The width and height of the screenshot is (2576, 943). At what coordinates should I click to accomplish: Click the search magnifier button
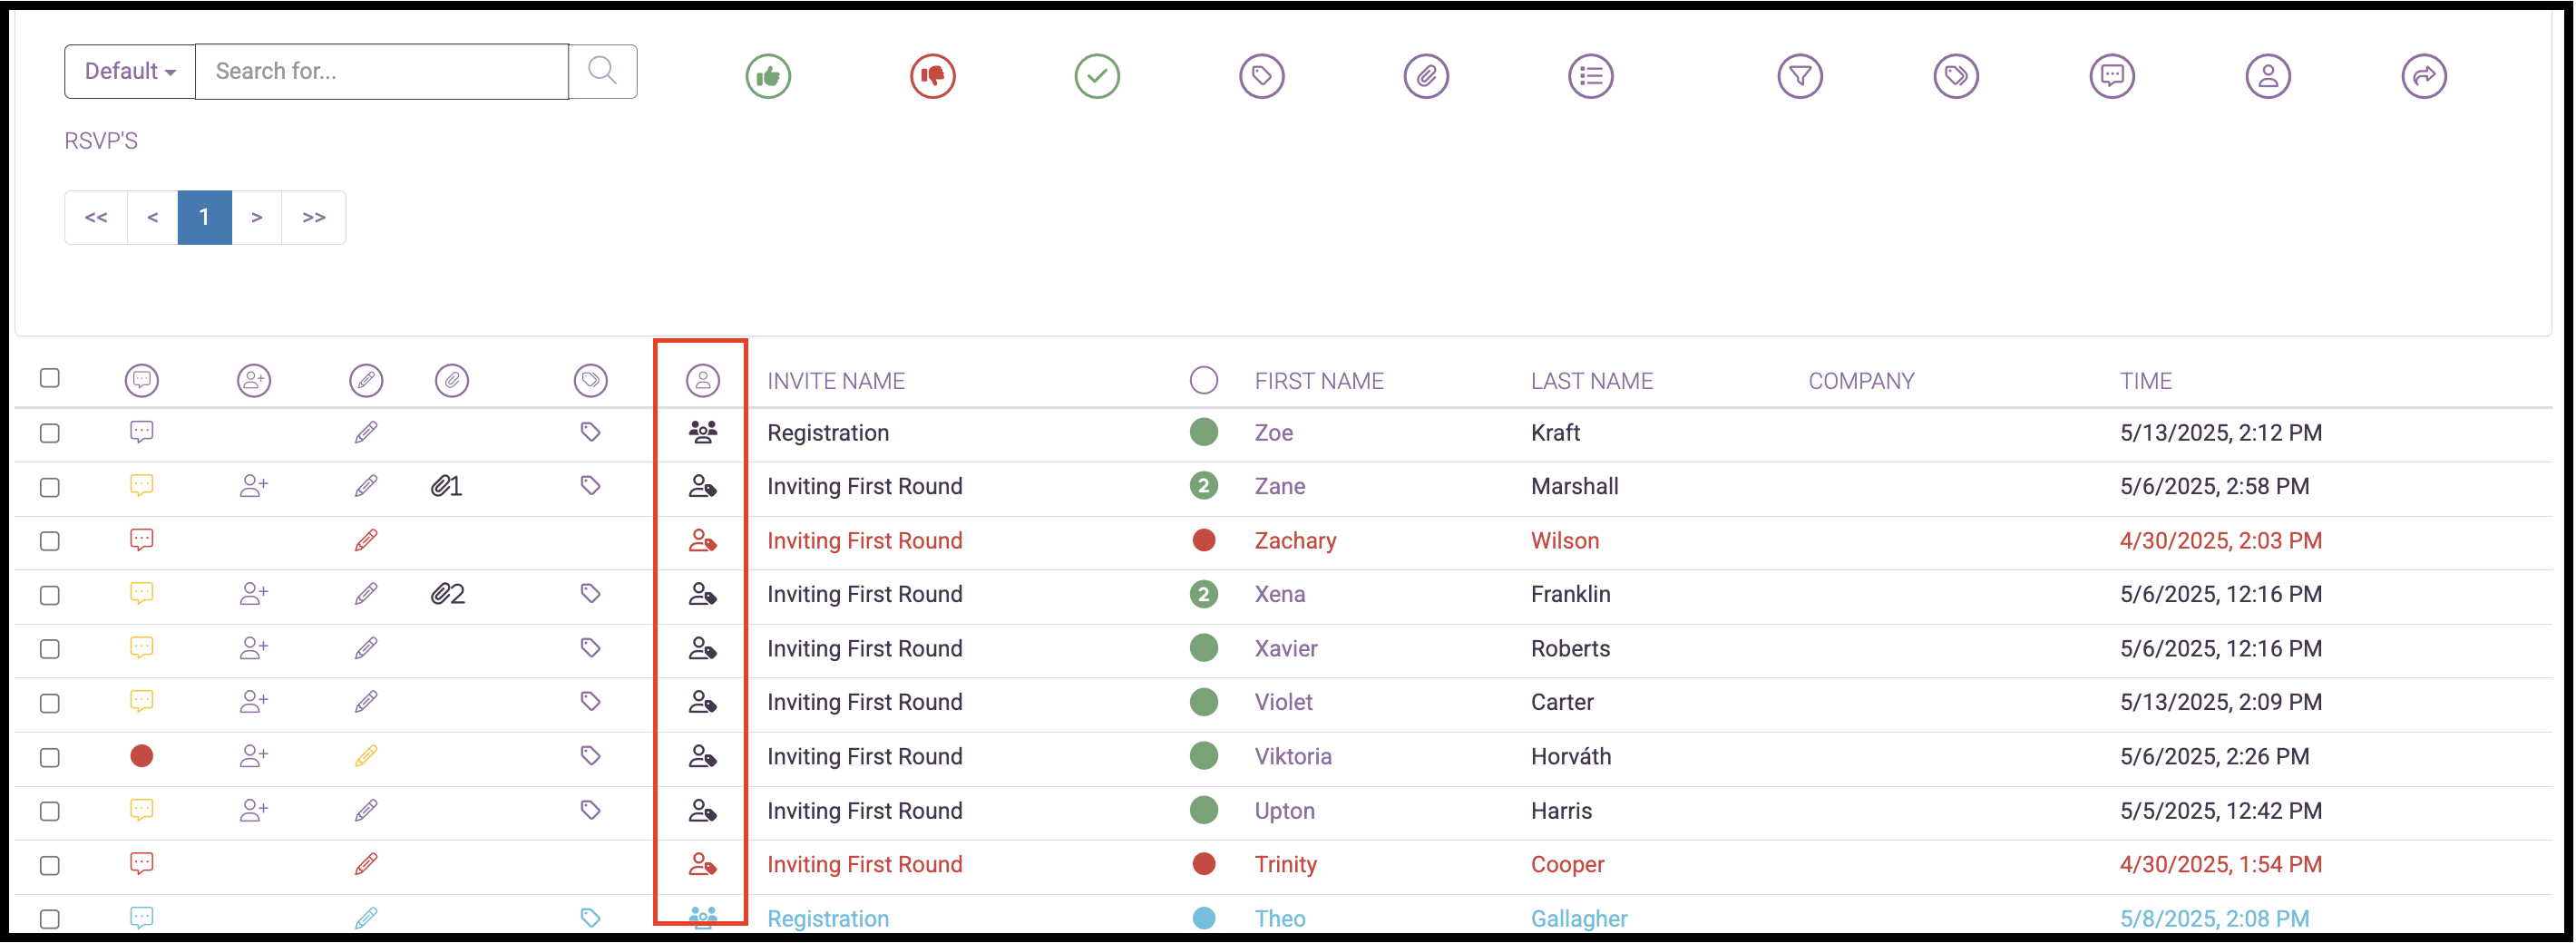[x=602, y=71]
